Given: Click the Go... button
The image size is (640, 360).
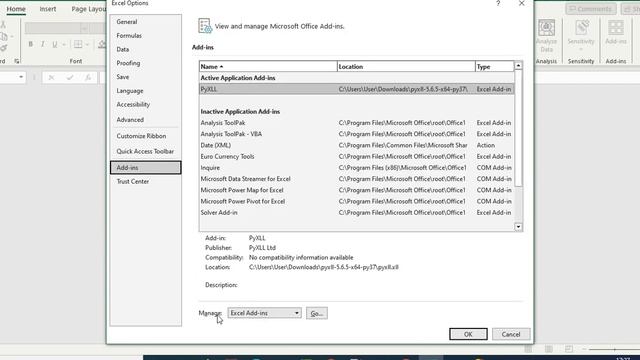Looking at the screenshot, I should (x=317, y=313).
